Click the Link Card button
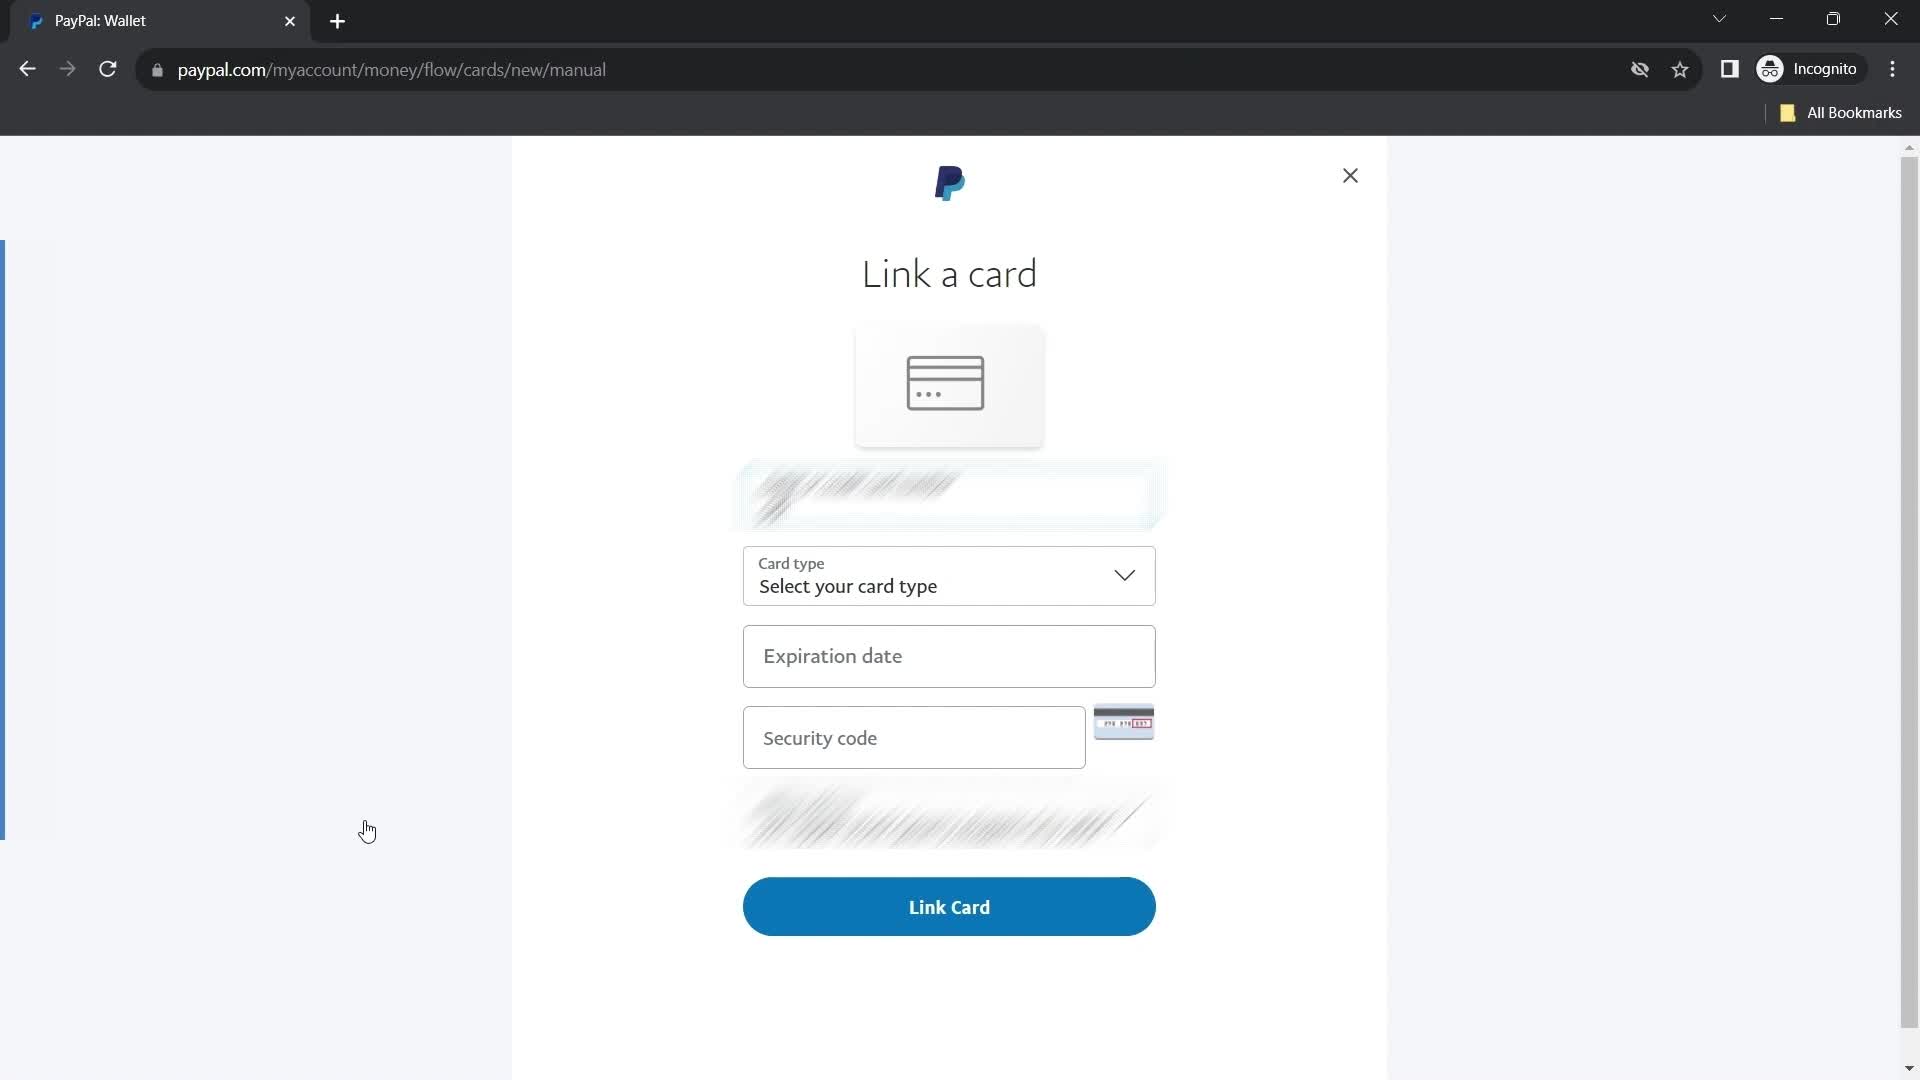Image resolution: width=1920 pixels, height=1080 pixels. coord(949,907)
